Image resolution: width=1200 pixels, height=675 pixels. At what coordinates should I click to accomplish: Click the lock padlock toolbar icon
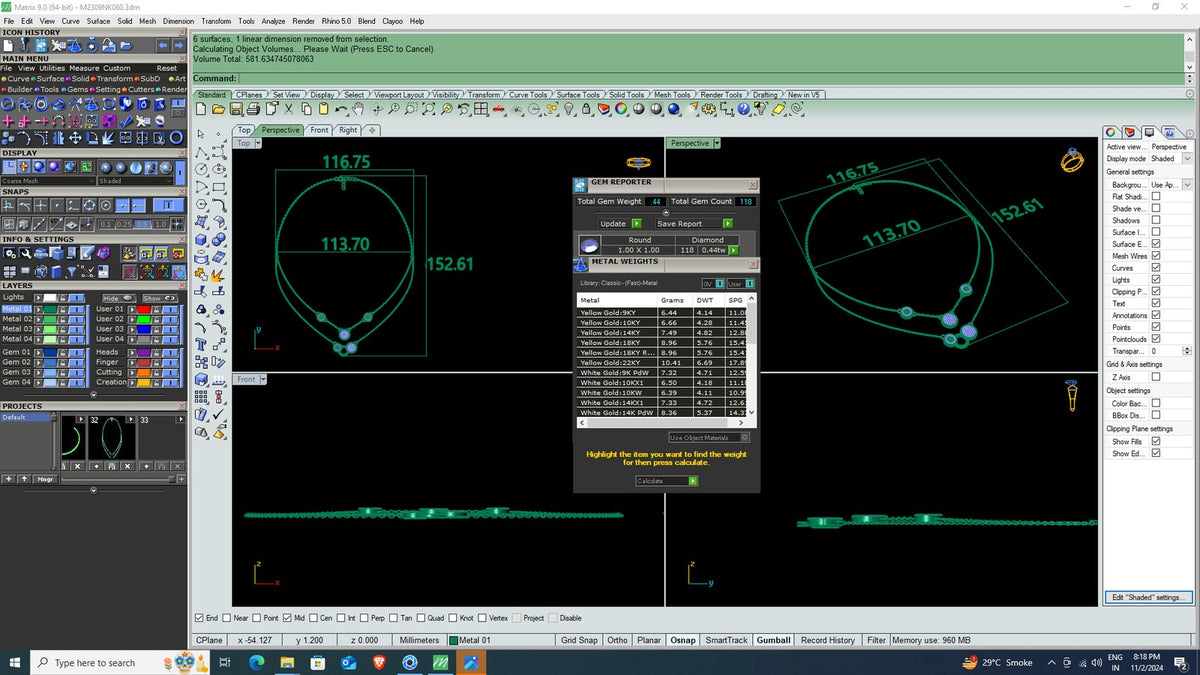pos(586,108)
